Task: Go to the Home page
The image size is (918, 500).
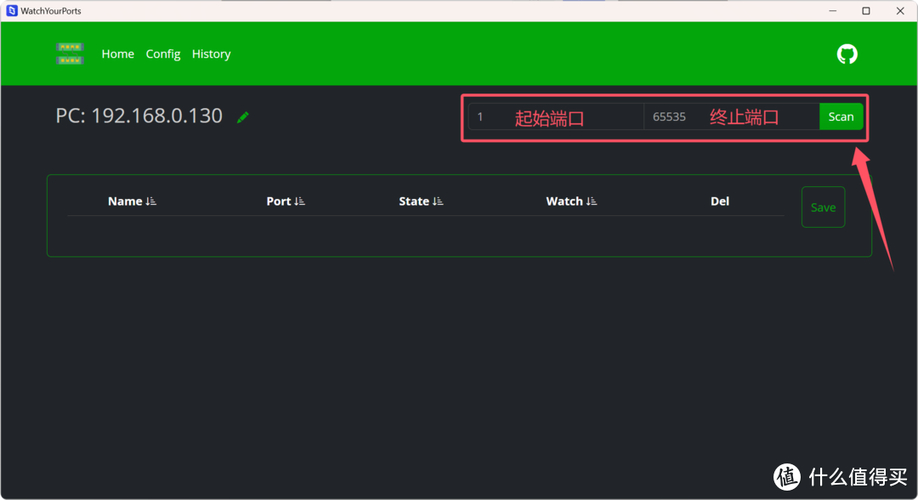Action: (x=118, y=54)
